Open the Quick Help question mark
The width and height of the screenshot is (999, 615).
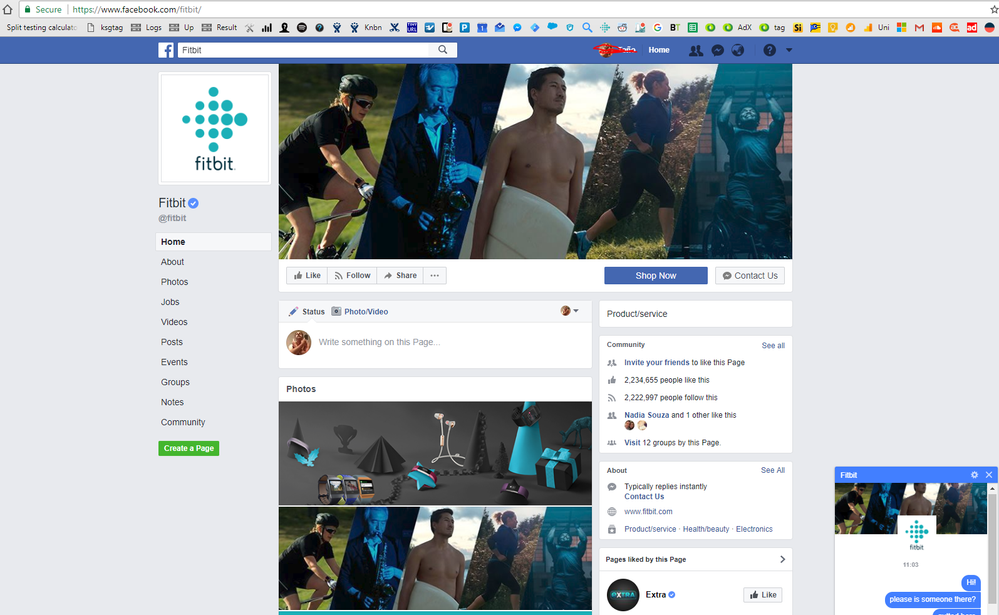(x=770, y=50)
